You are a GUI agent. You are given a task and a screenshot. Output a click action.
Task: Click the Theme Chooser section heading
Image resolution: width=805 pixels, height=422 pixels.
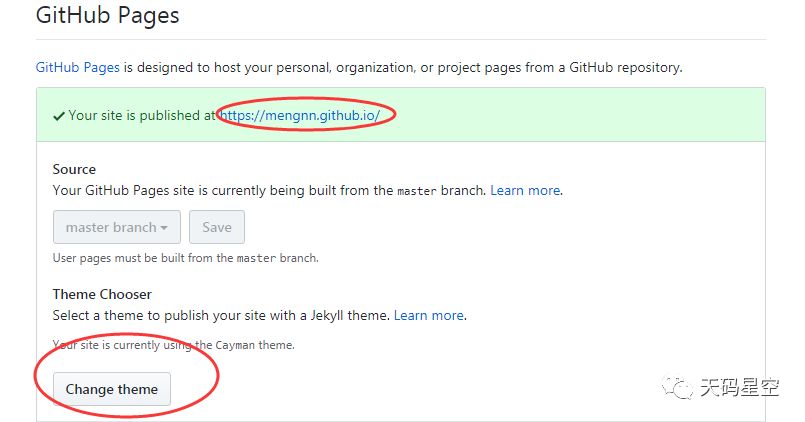pyautogui.click(x=102, y=294)
